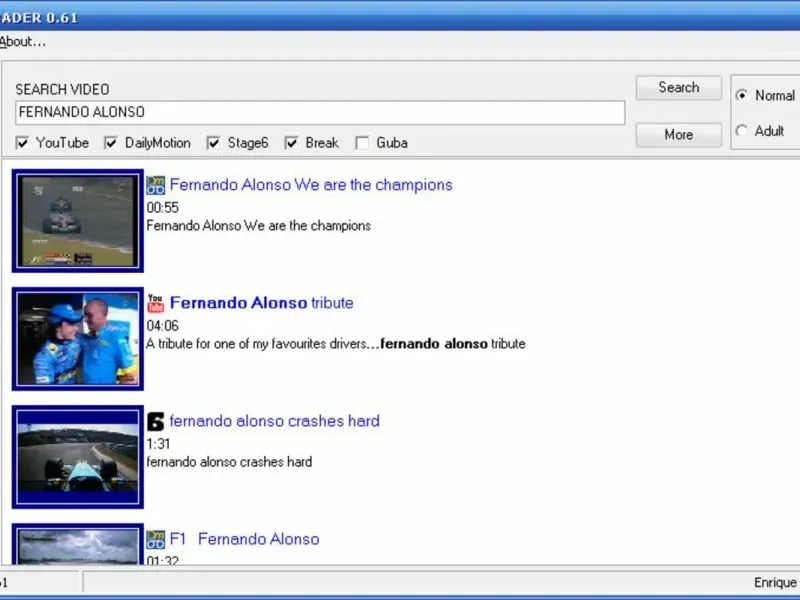Select the Adult radio button
The image size is (800, 600).
[x=741, y=131]
